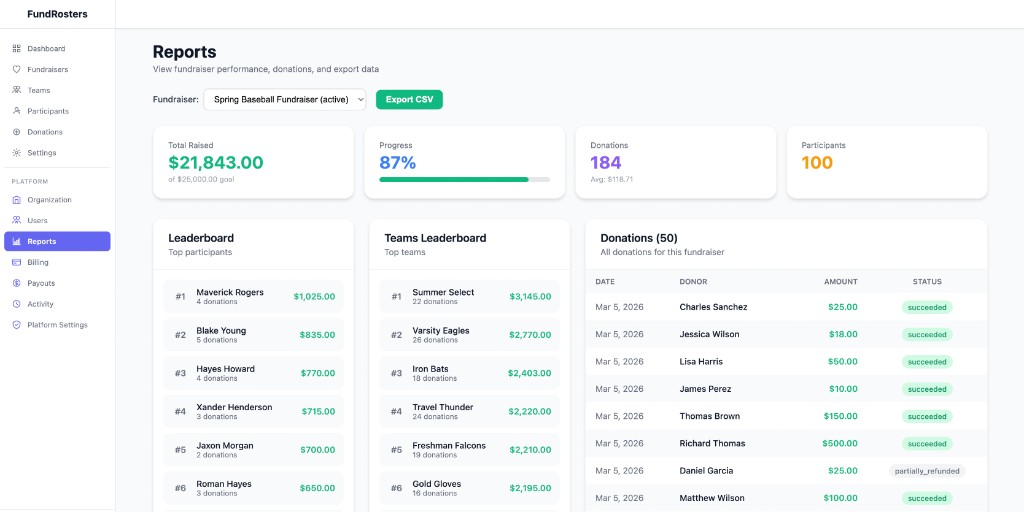The width and height of the screenshot is (1024, 512).
Task: Click the Billing card icon
Action: point(17,262)
